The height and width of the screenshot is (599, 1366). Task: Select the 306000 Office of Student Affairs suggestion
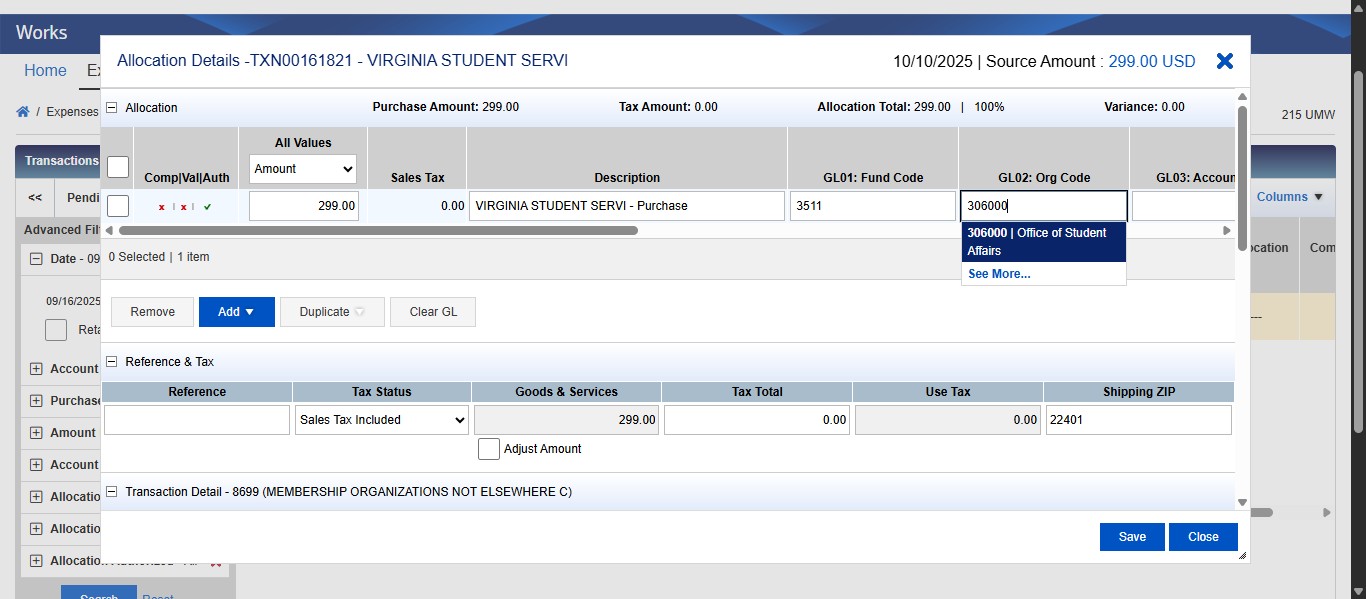[x=1043, y=241]
